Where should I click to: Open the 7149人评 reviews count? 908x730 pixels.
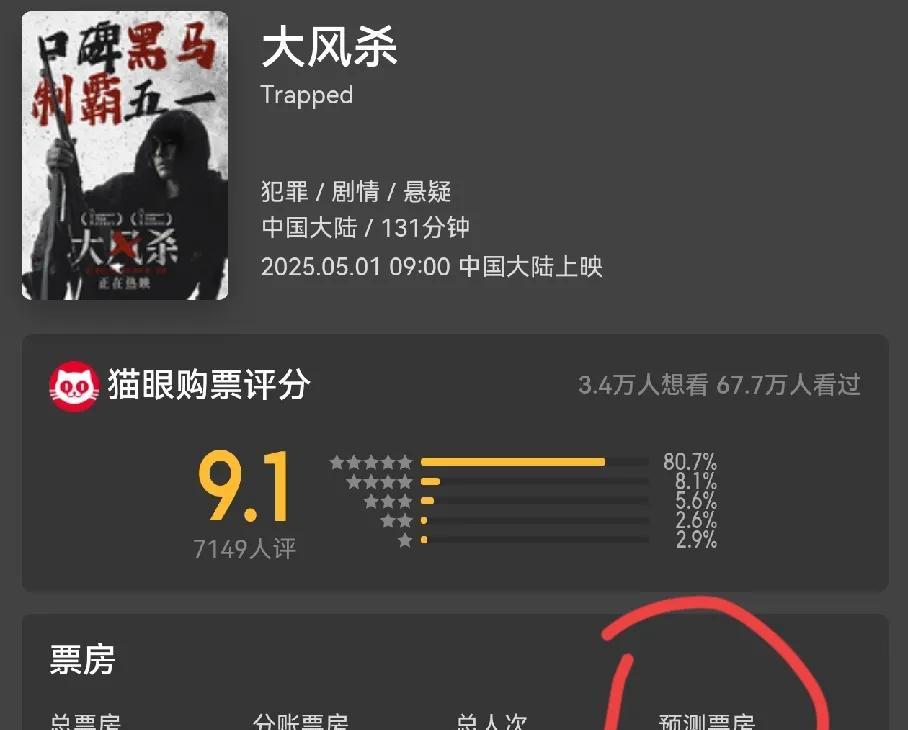pos(244,549)
